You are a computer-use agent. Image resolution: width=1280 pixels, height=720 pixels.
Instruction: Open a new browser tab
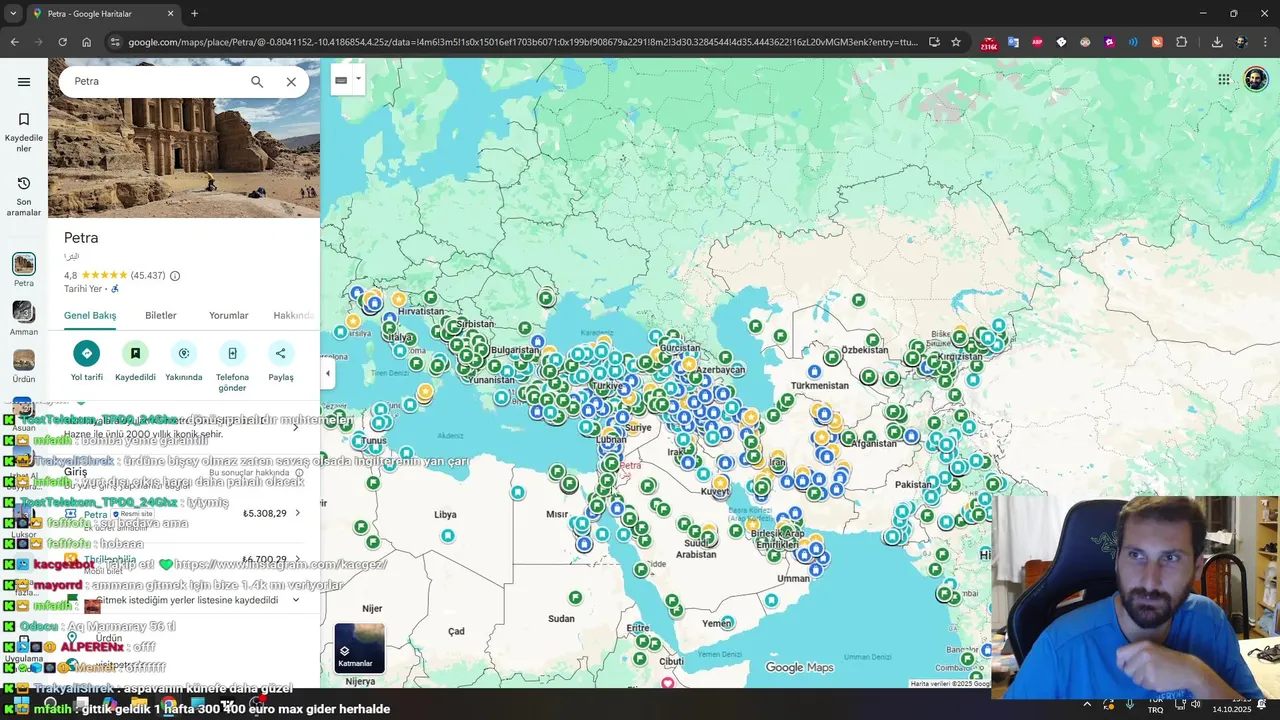194,13
